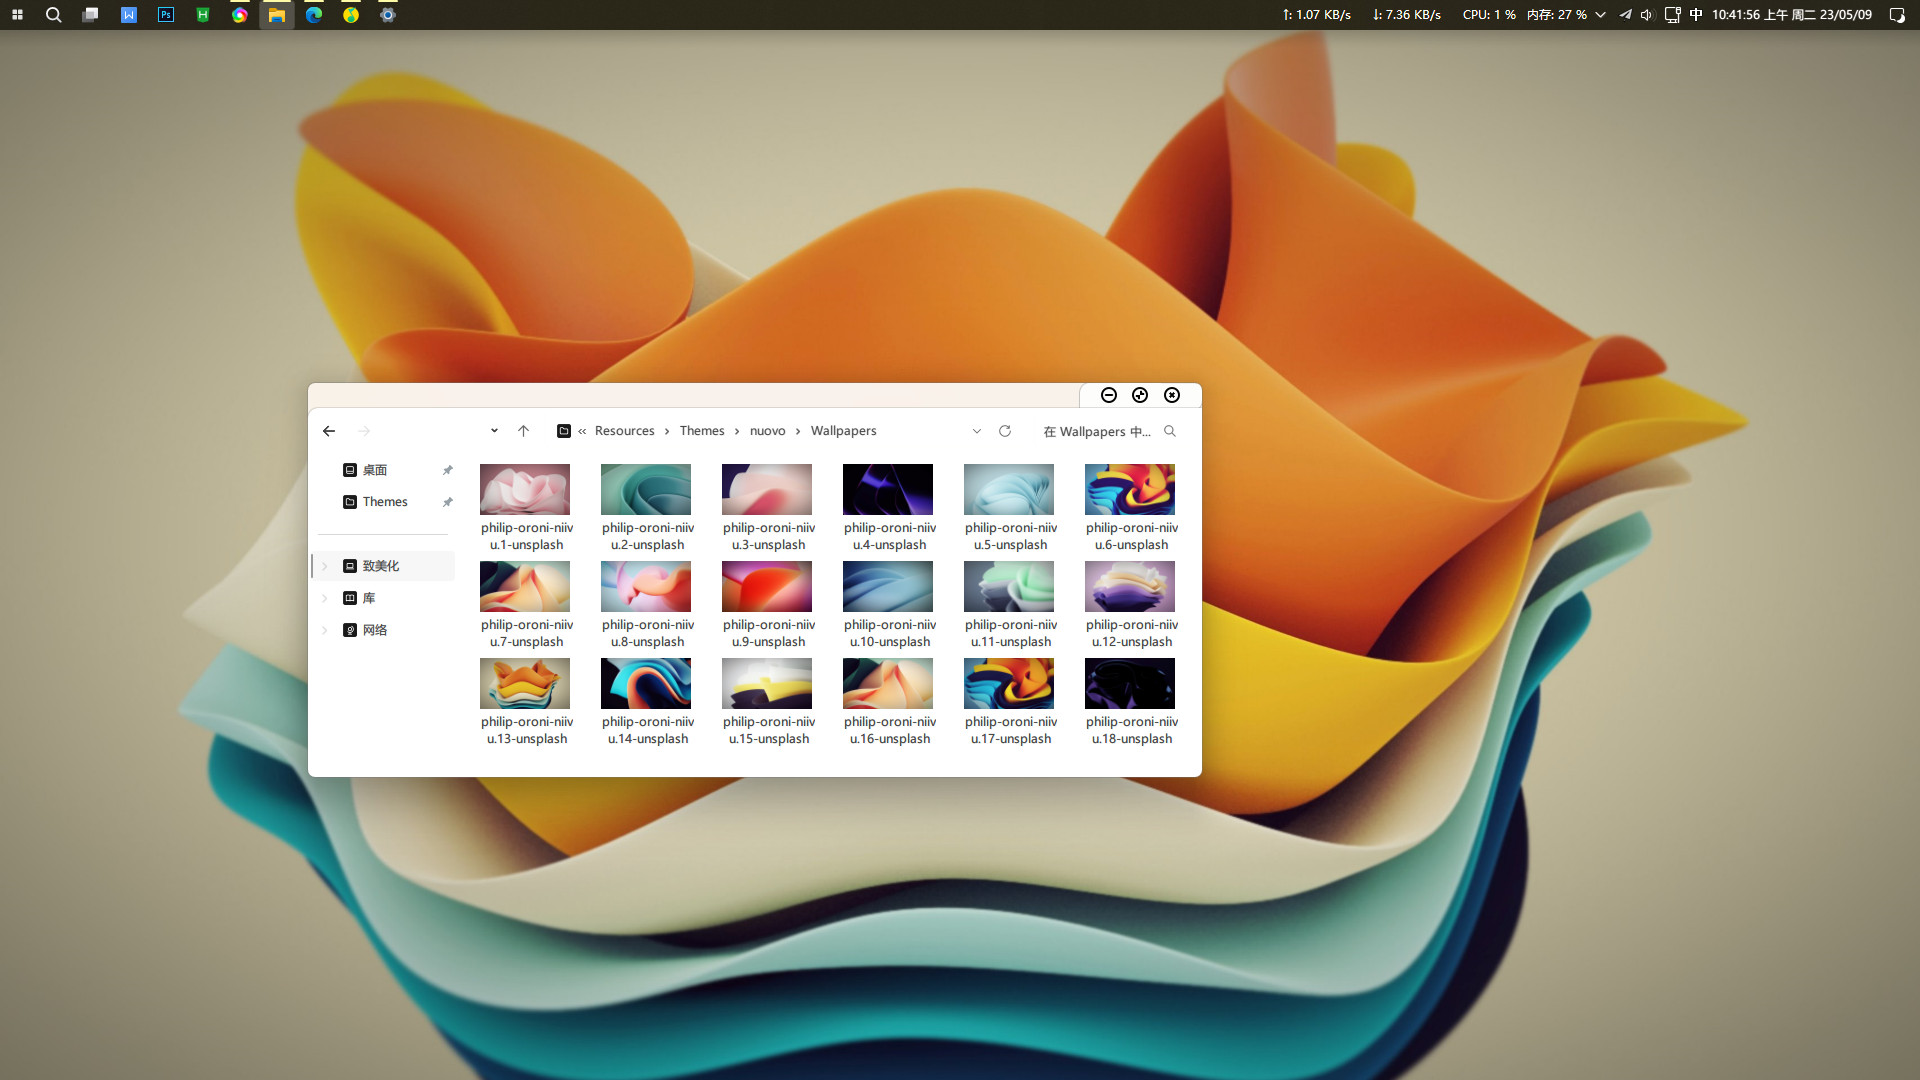Viewport: 1920px width, 1080px height.
Task: Start Microsoft Edge from the taskbar
Action: point(314,15)
